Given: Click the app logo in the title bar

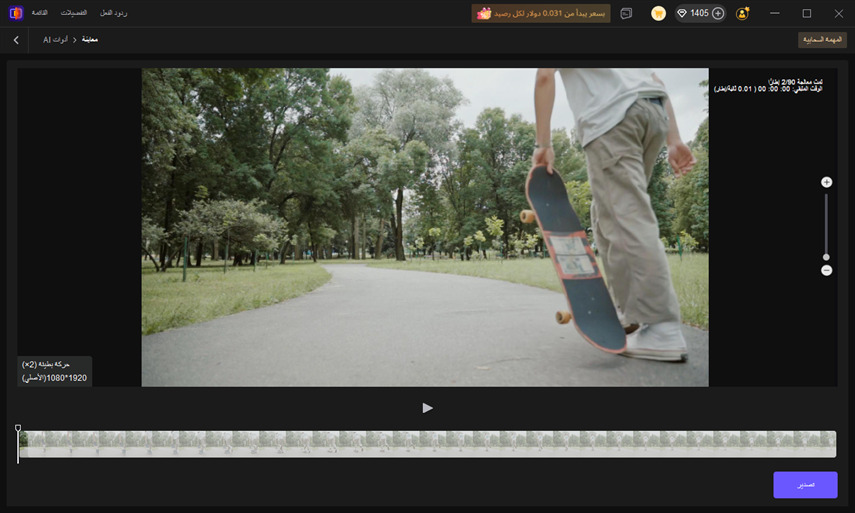Looking at the screenshot, I should [x=16, y=13].
